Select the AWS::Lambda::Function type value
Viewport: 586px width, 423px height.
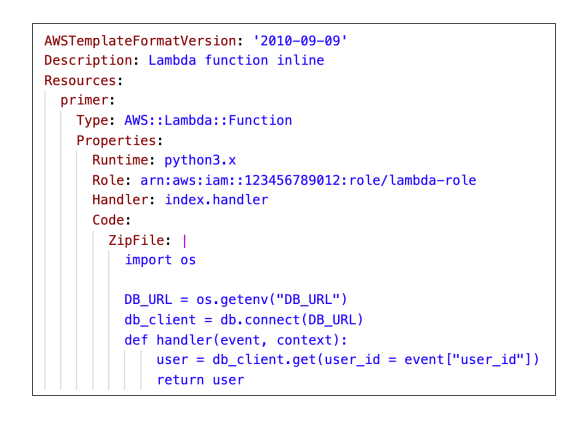pos(208,120)
